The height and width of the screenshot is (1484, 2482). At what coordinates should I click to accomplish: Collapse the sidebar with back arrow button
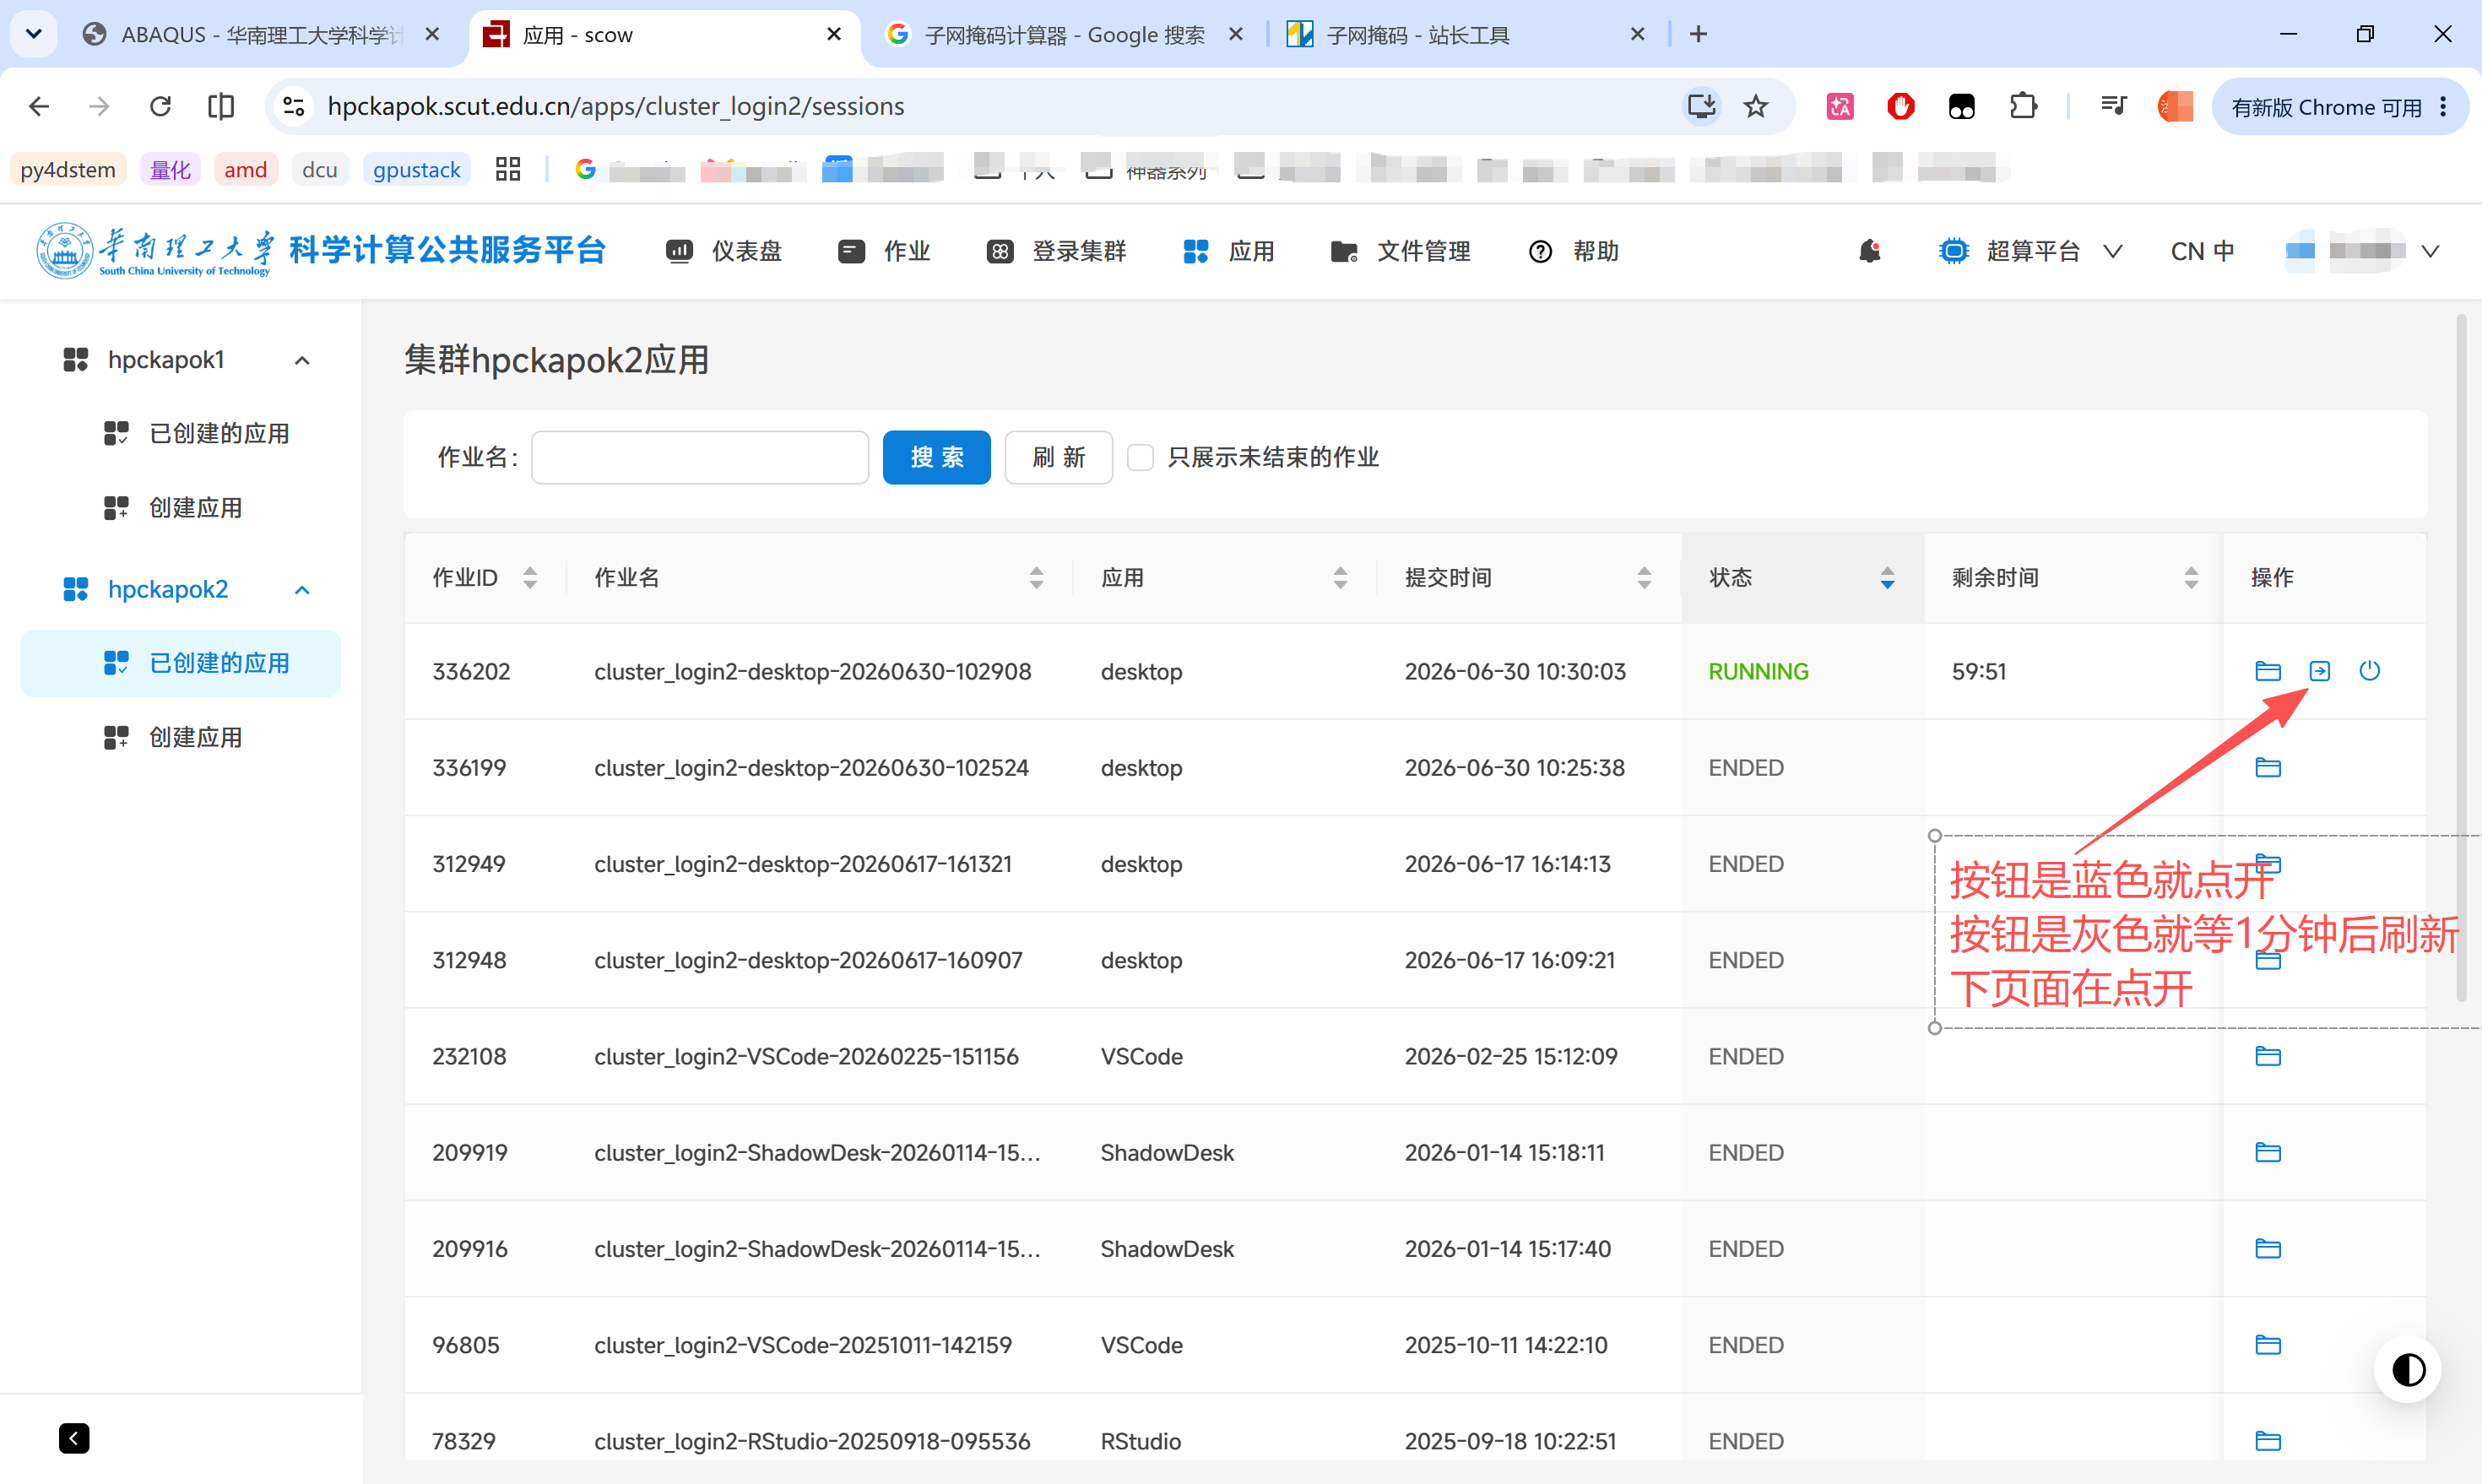74,1438
